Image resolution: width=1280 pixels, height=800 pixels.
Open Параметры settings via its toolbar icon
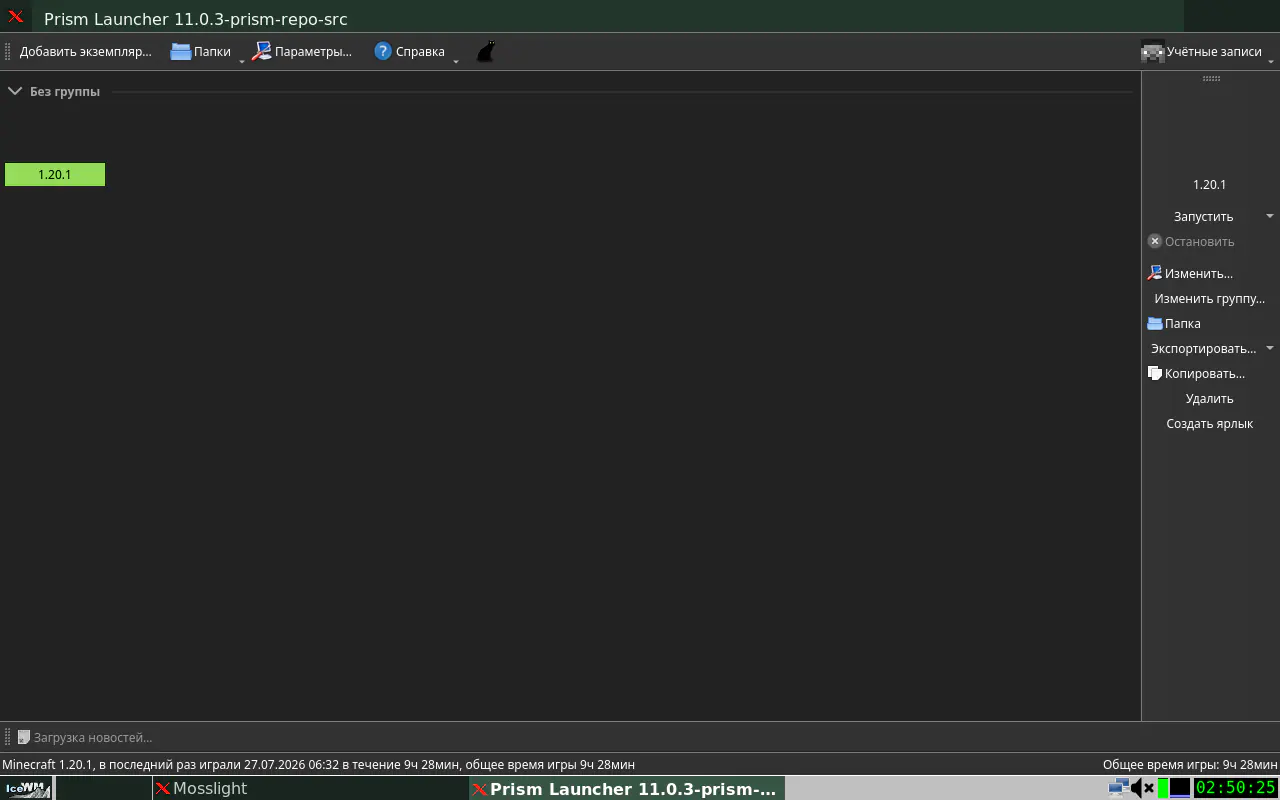[x=262, y=51]
